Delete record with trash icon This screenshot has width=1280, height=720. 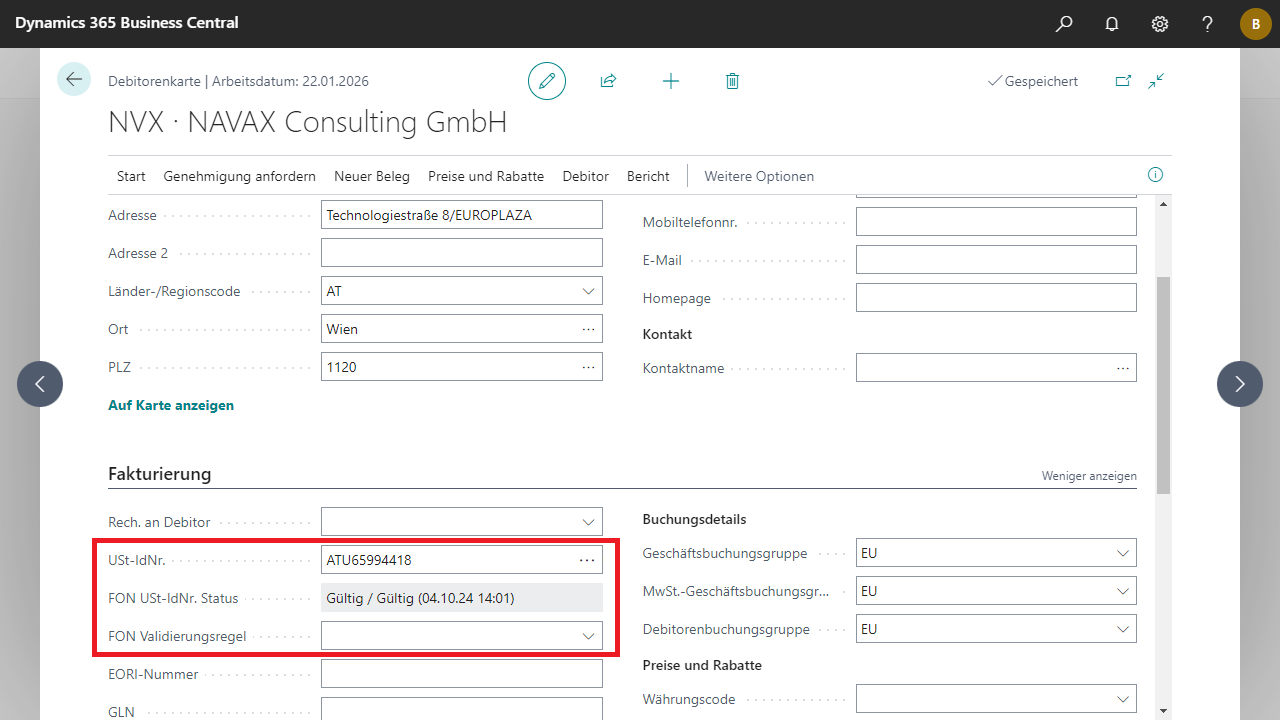732,81
